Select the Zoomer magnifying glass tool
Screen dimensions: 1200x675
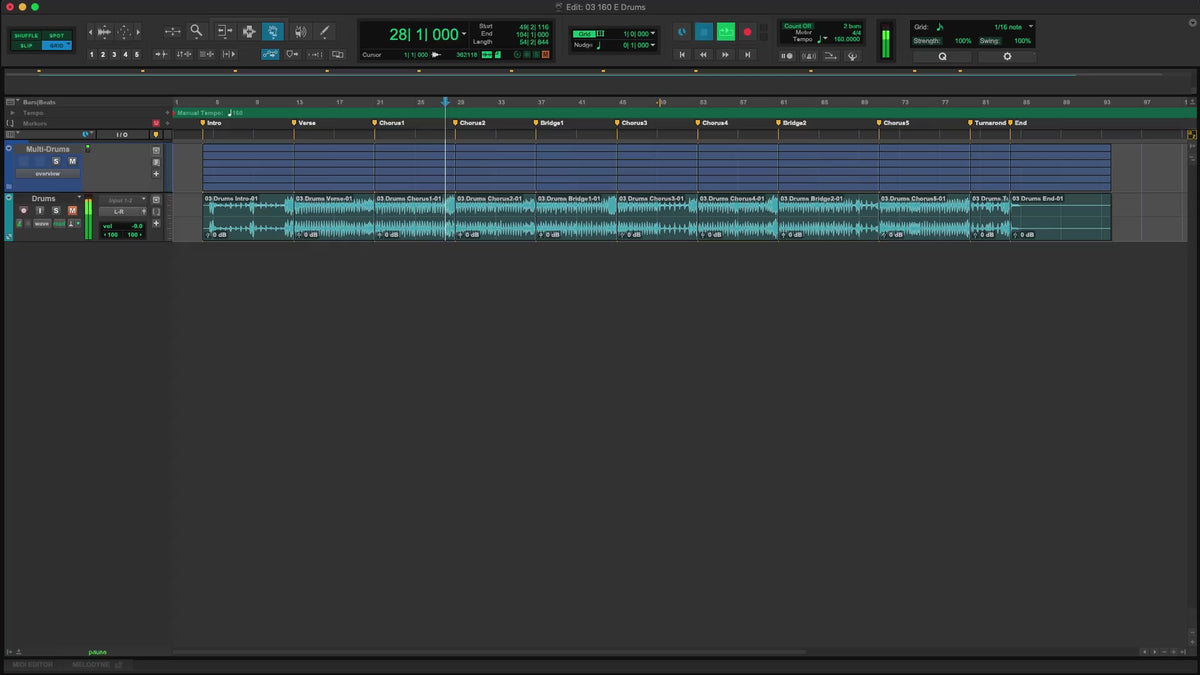196,32
